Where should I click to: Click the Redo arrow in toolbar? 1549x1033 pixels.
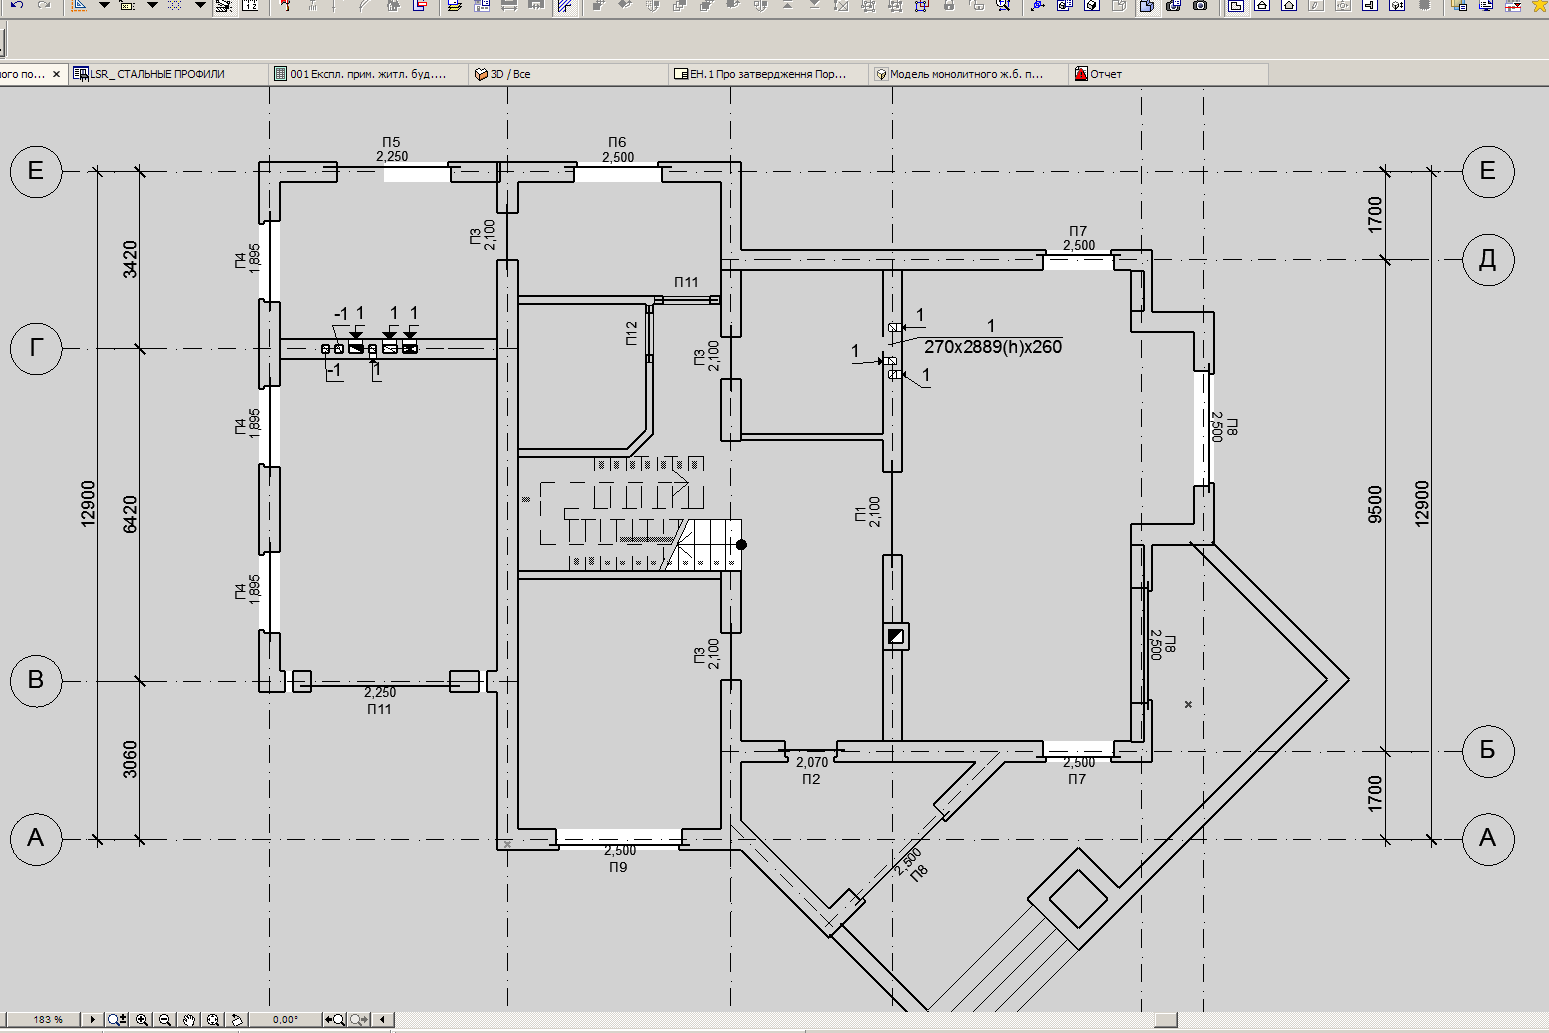coord(44,5)
